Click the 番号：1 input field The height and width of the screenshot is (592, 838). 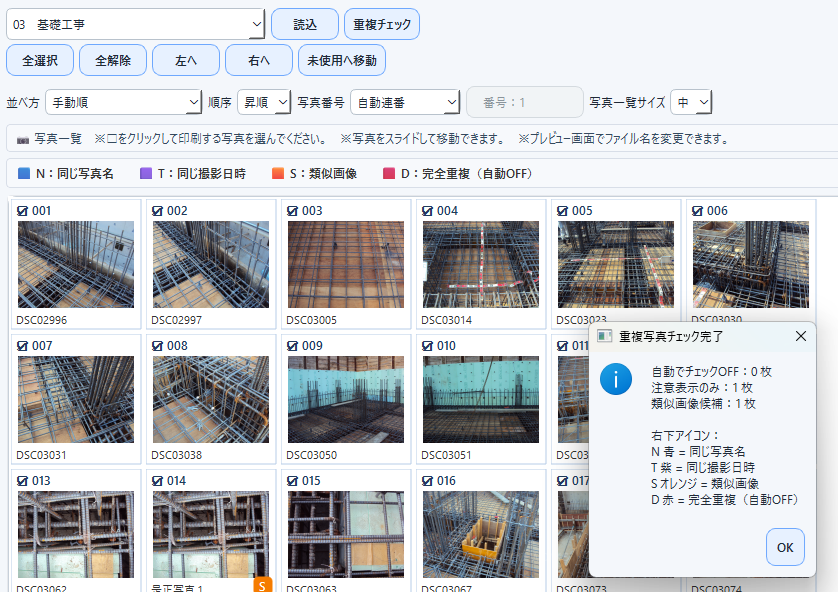(x=525, y=102)
